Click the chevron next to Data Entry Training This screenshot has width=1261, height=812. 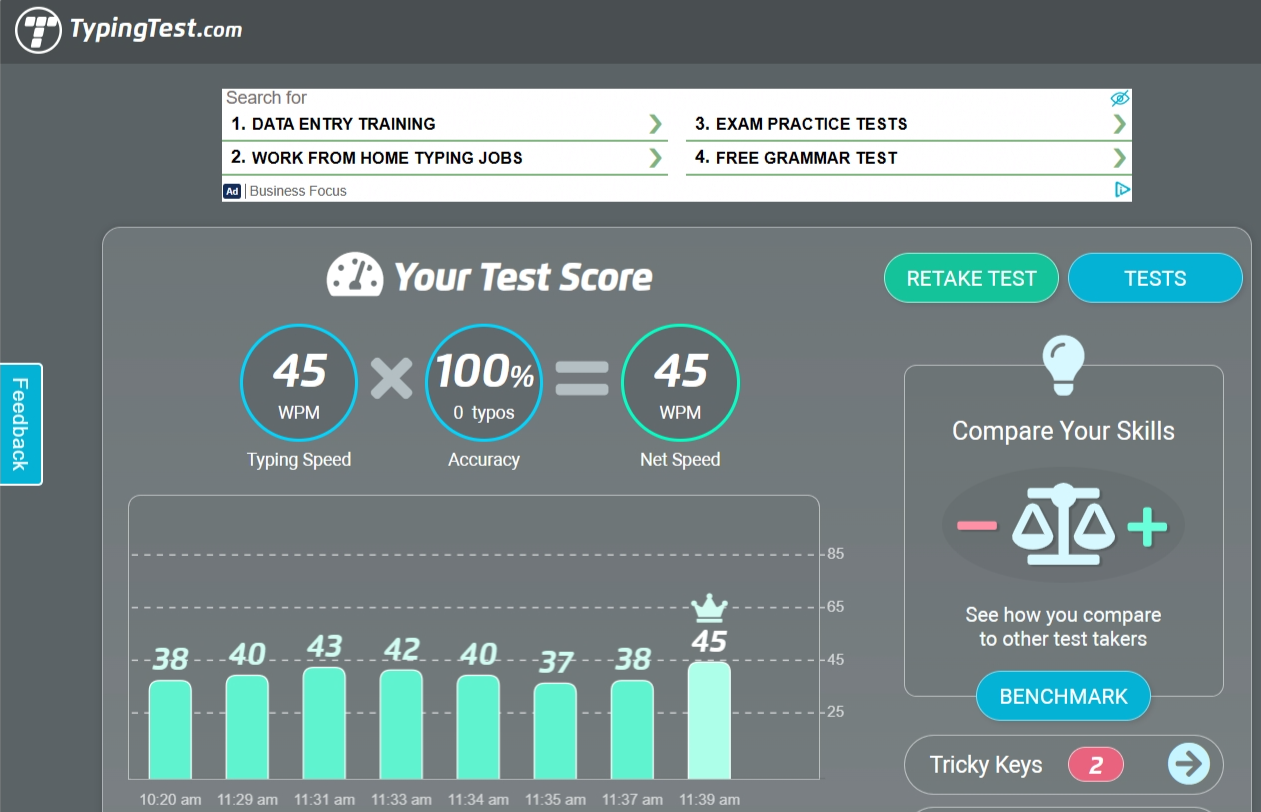point(655,124)
